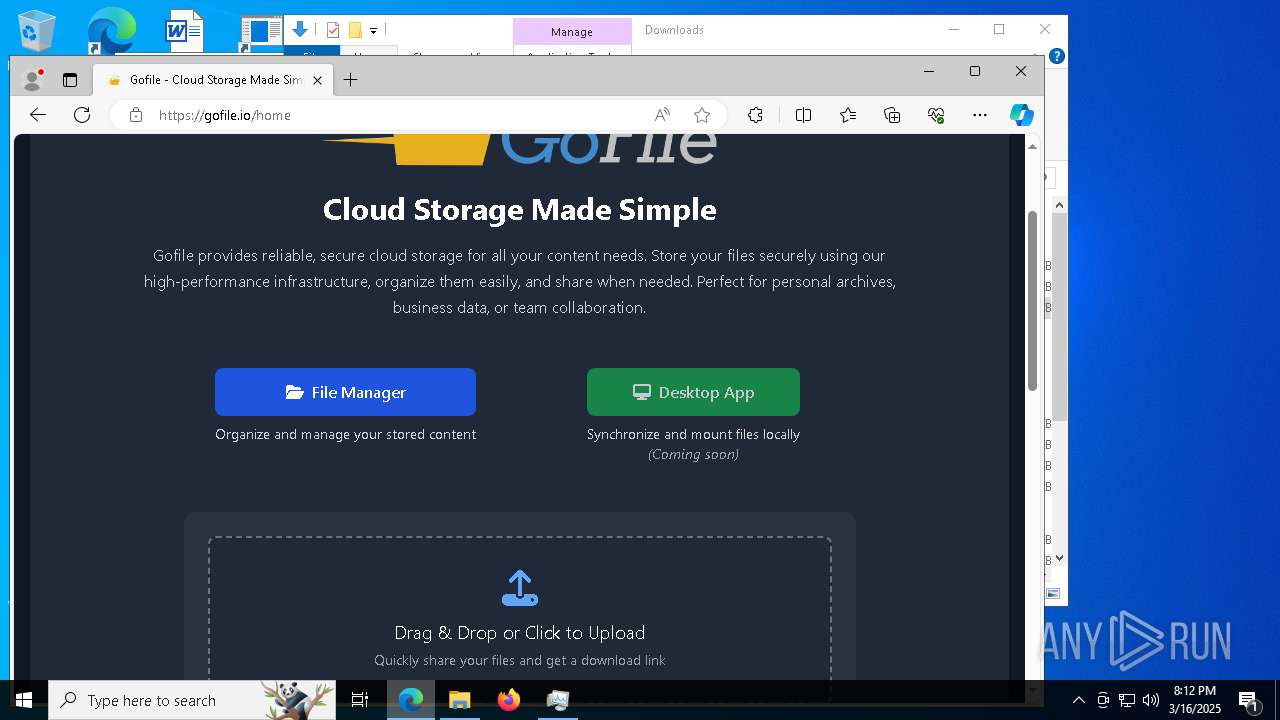The width and height of the screenshot is (1280, 720).
Task: Click the Desktop App button
Action: [693, 392]
